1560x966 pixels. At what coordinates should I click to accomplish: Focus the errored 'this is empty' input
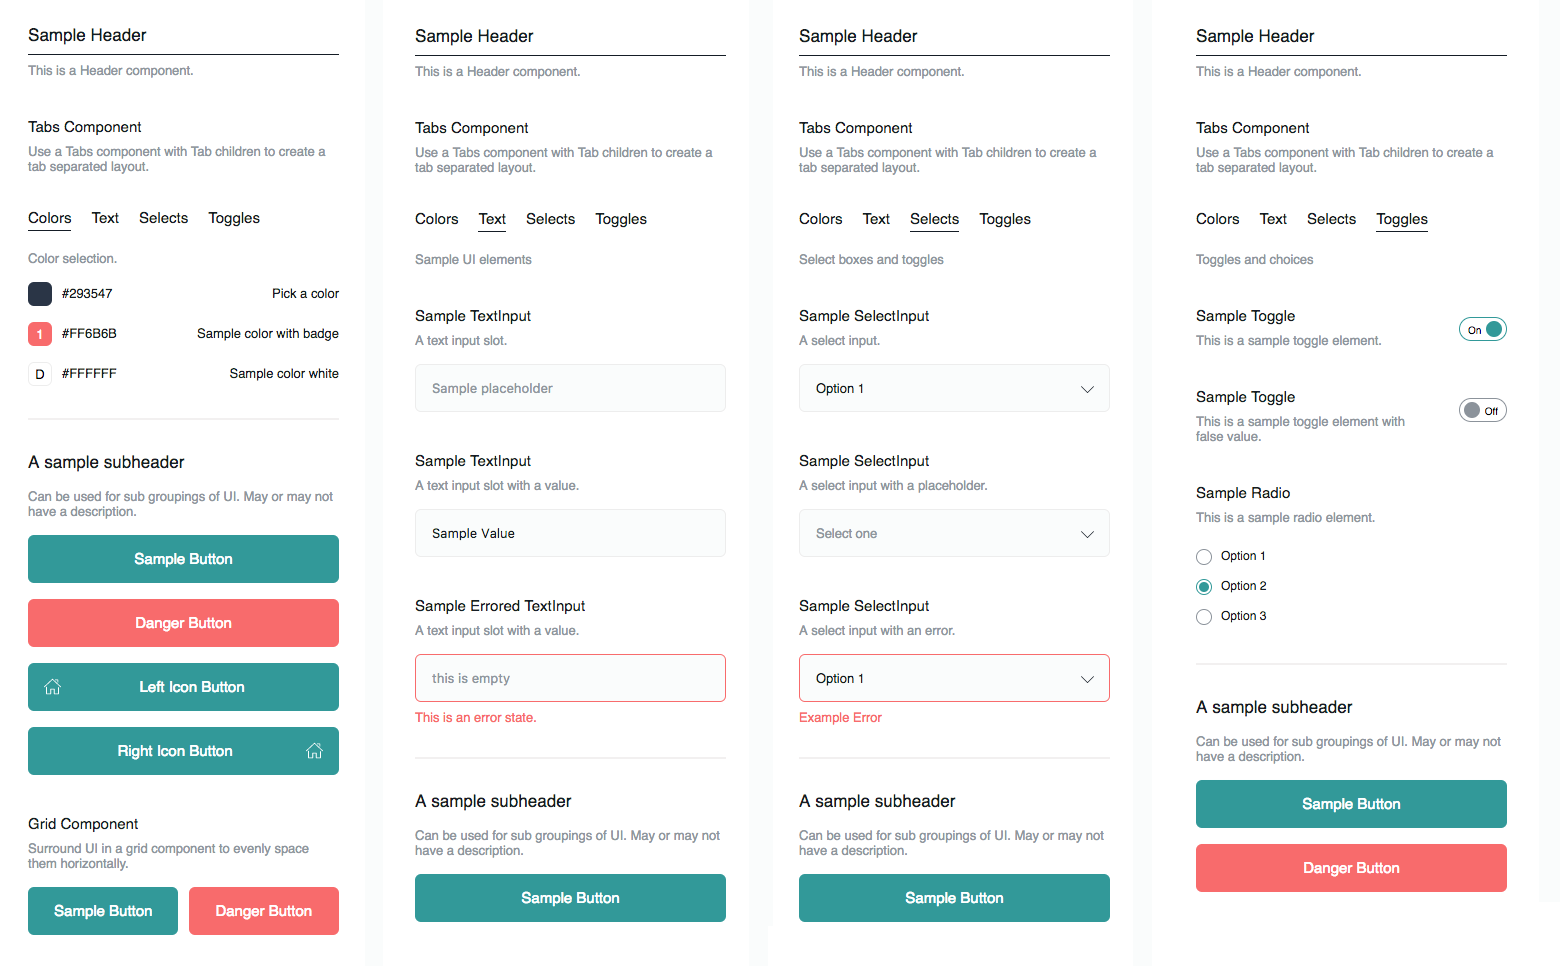pos(570,679)
